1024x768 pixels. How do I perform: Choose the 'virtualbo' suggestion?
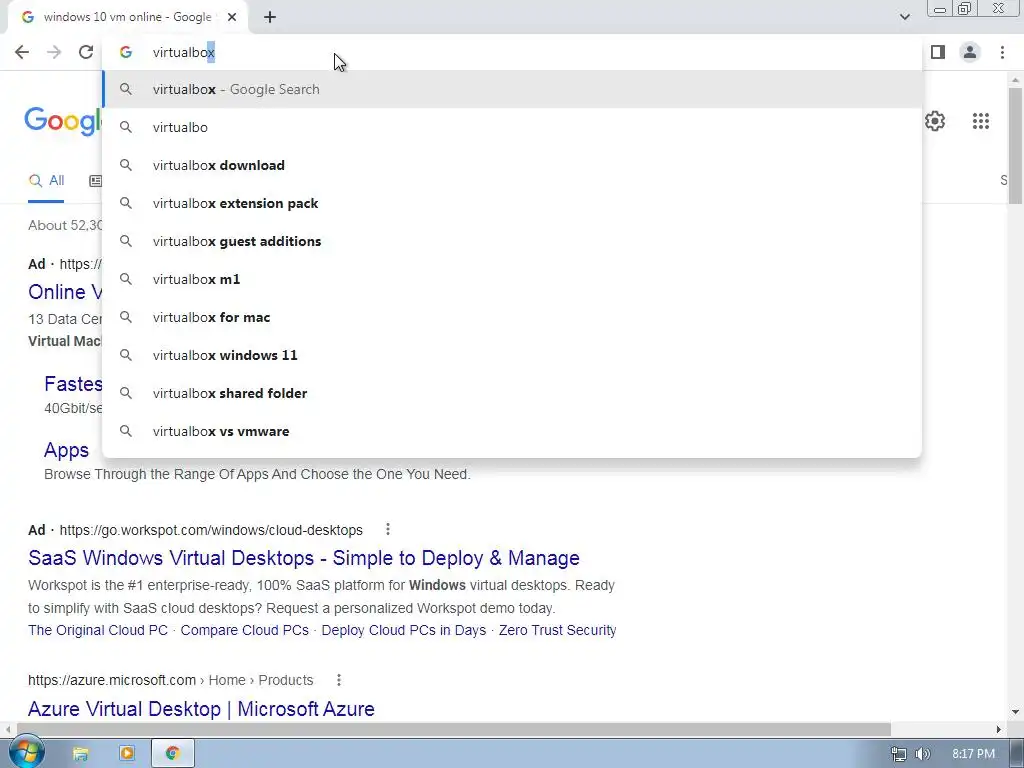[512, 127]
